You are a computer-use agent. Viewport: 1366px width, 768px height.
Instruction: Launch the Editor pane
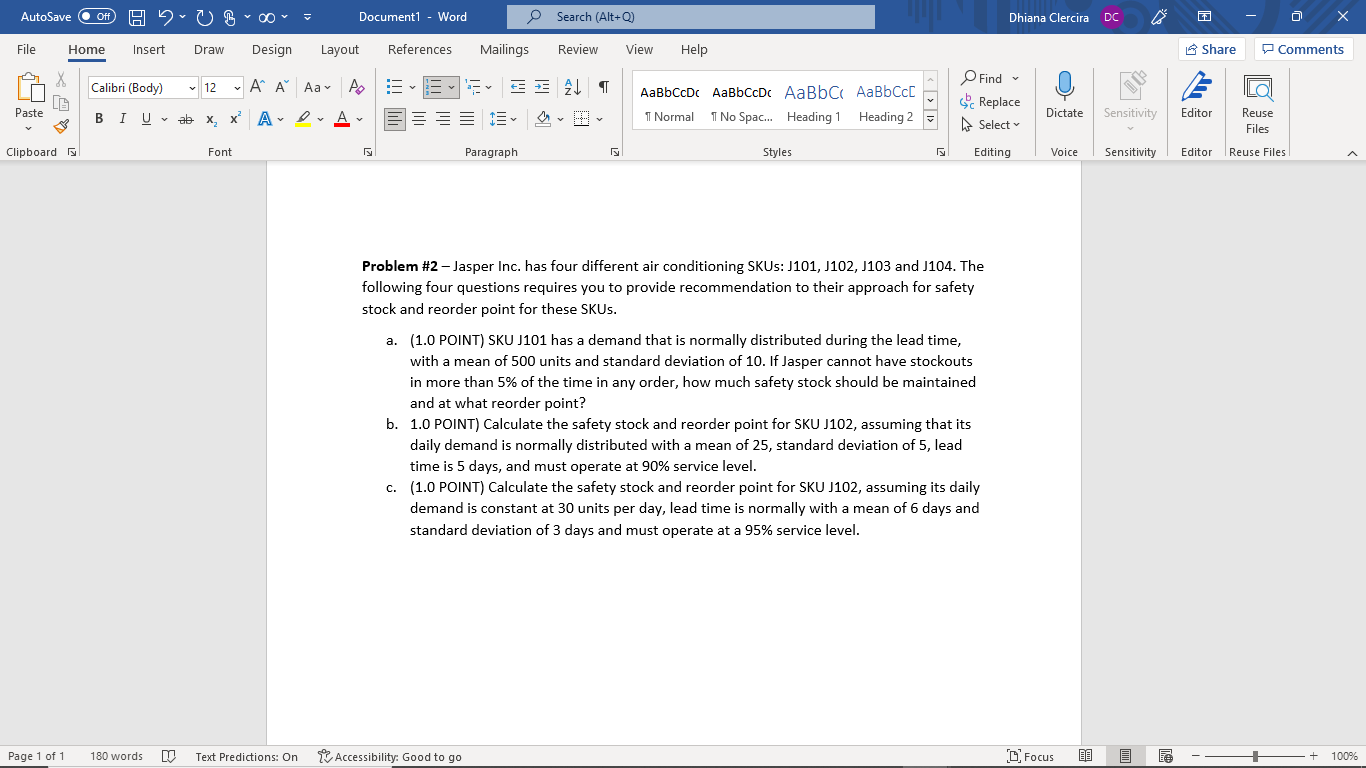tap(1196, 96)
